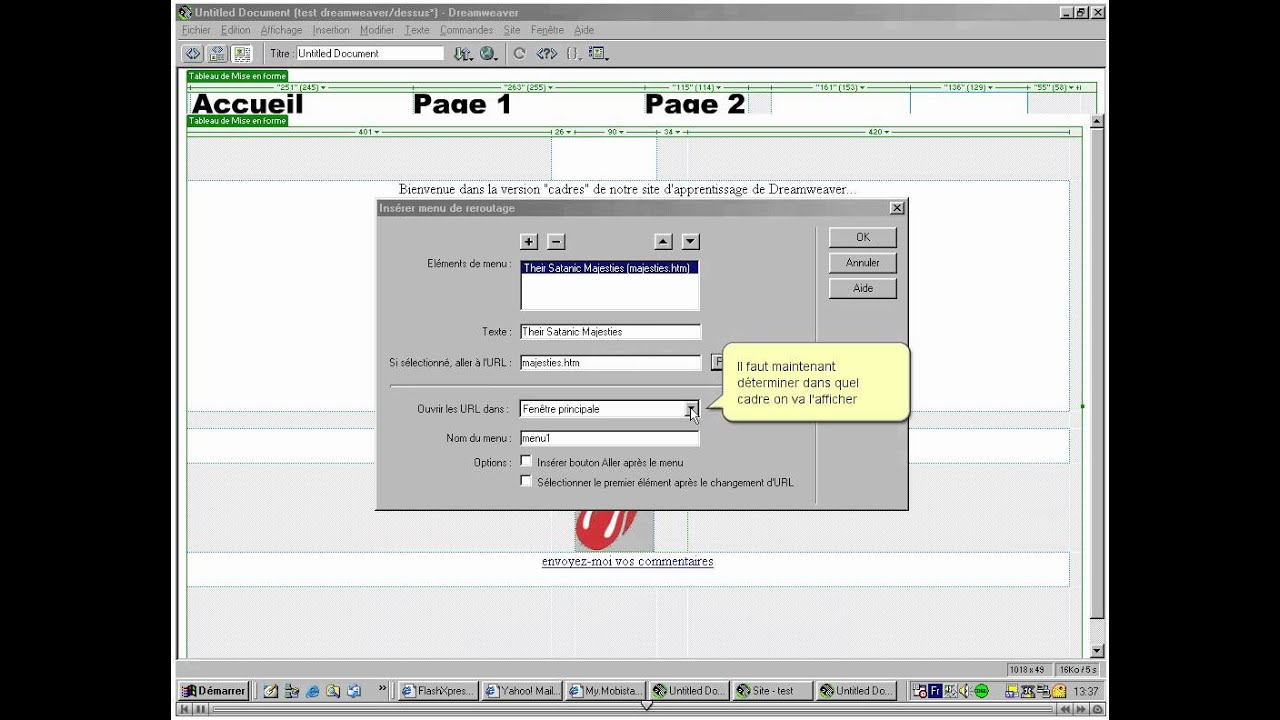Image resolution: width=1280 pixels, height=720 pixels.
Task: Add a menu item with plus button
Action: point(529,241)
